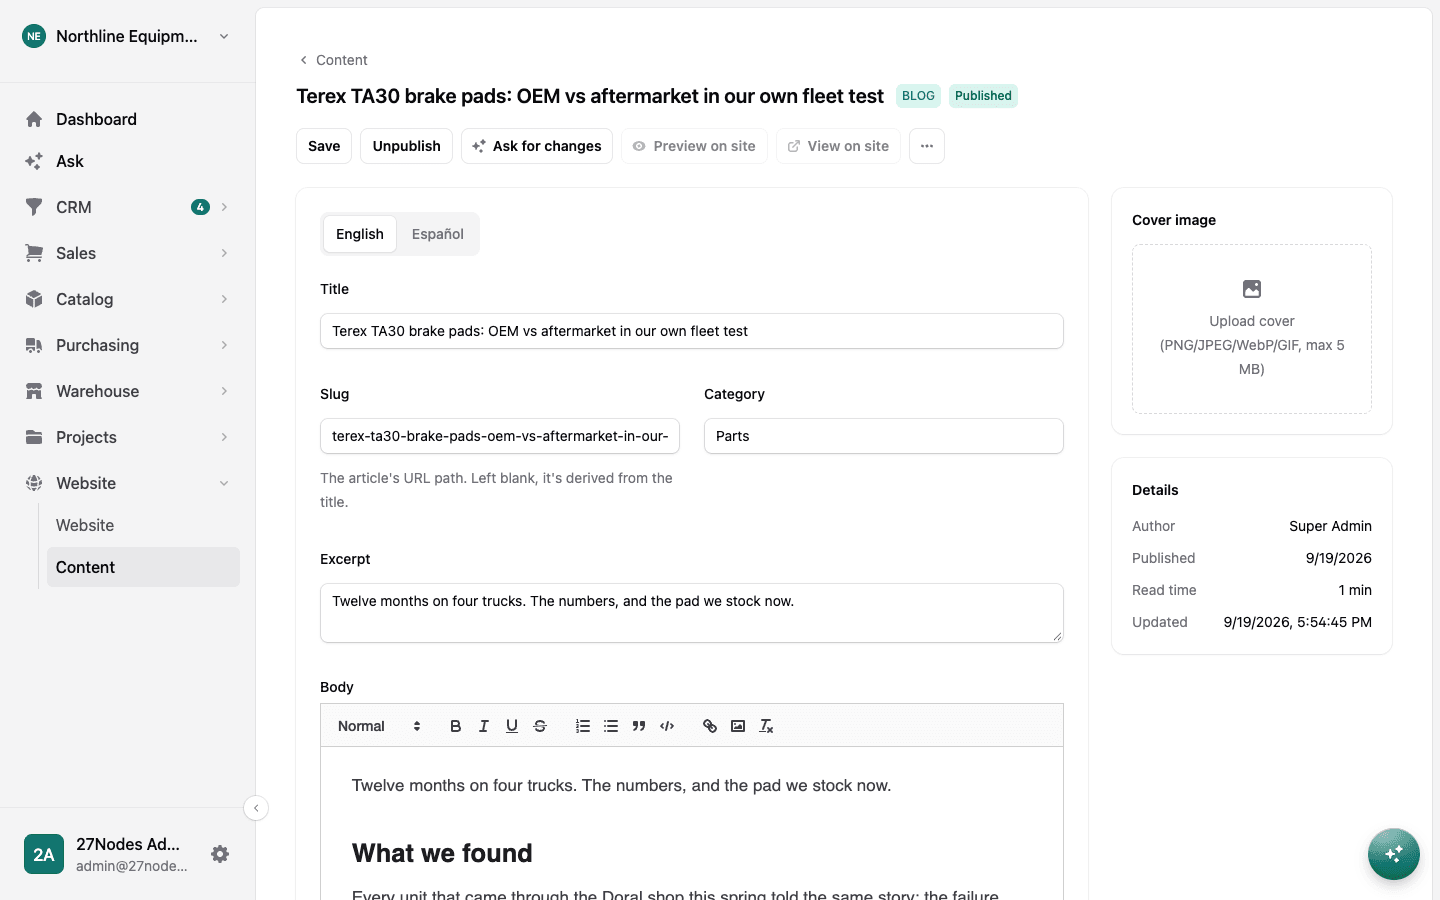Image resolution: width=1440 pixels, height=900 pixels.
Task: Insert an image in the body editor
Action: (x=738, y=726)
